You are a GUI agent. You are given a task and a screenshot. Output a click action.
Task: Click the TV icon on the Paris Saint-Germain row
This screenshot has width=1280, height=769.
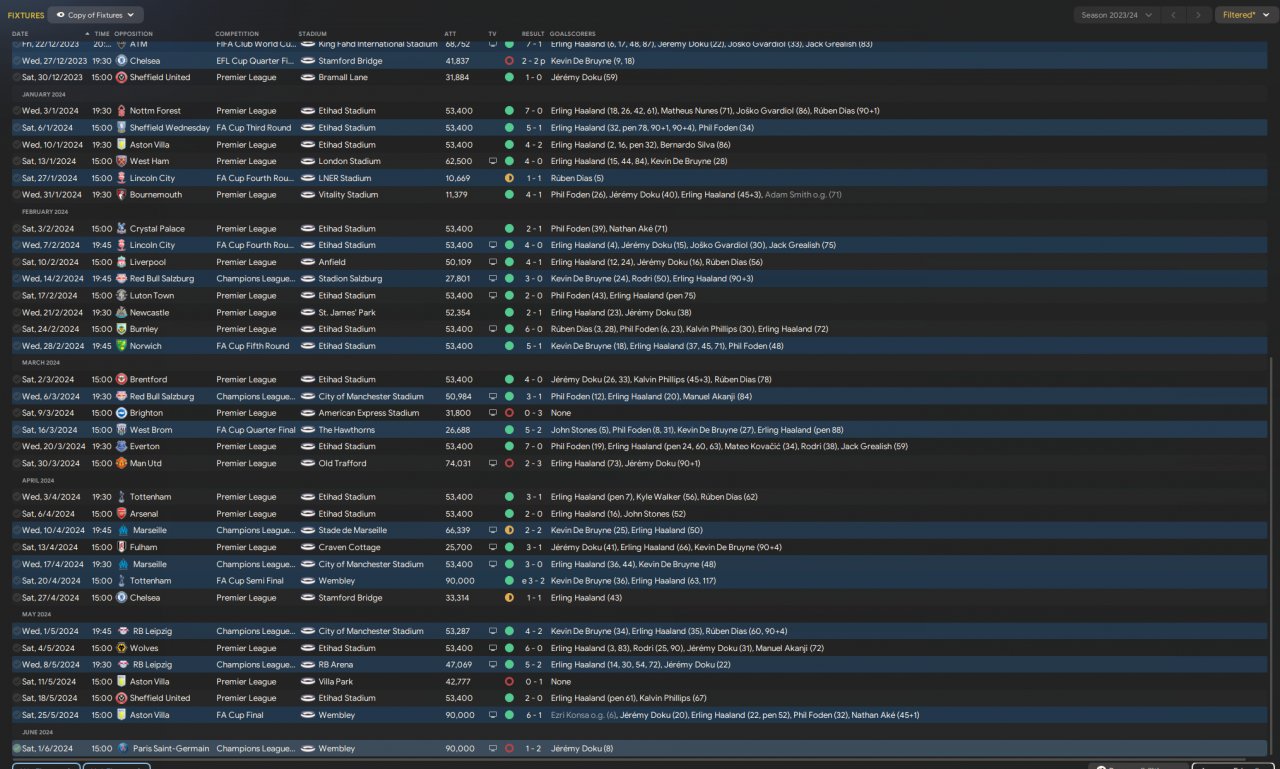(x=492, y=748)
